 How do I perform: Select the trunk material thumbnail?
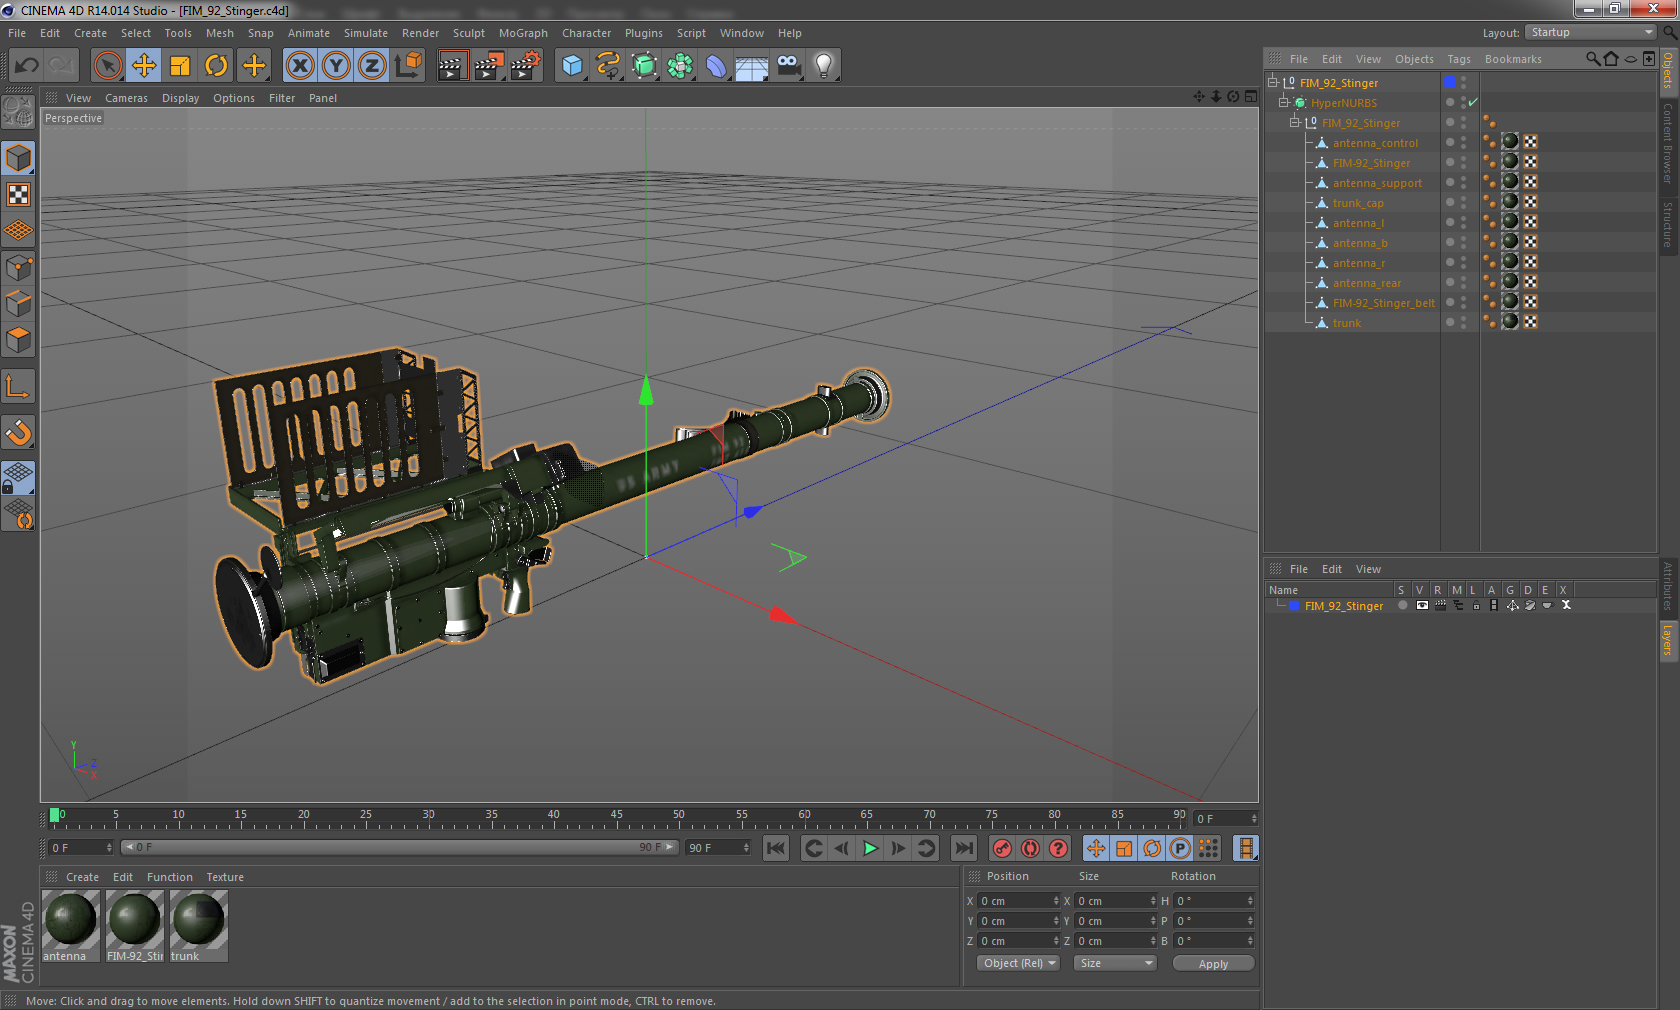coord(199,926)
